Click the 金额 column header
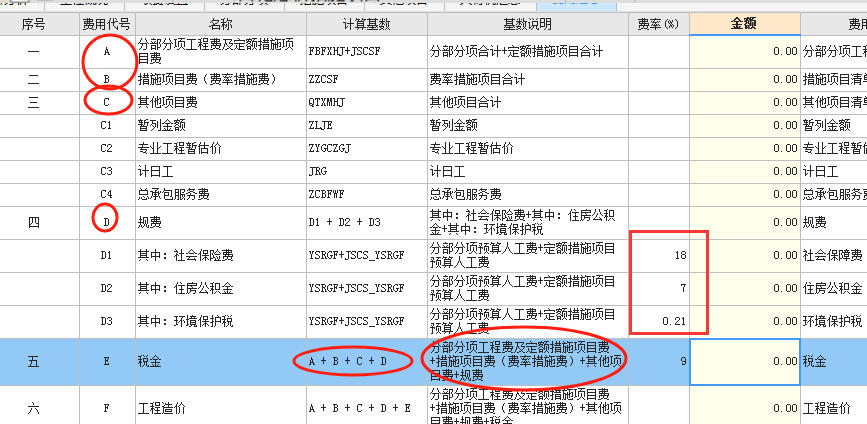 [744, 24]
